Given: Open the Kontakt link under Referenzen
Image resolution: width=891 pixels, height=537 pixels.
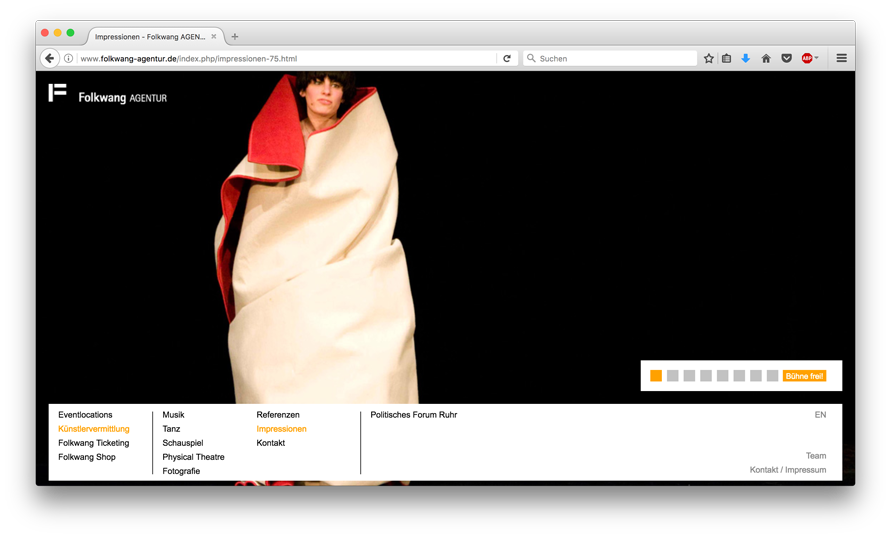Looking at the screenshot, I should (x=270, y=443).
